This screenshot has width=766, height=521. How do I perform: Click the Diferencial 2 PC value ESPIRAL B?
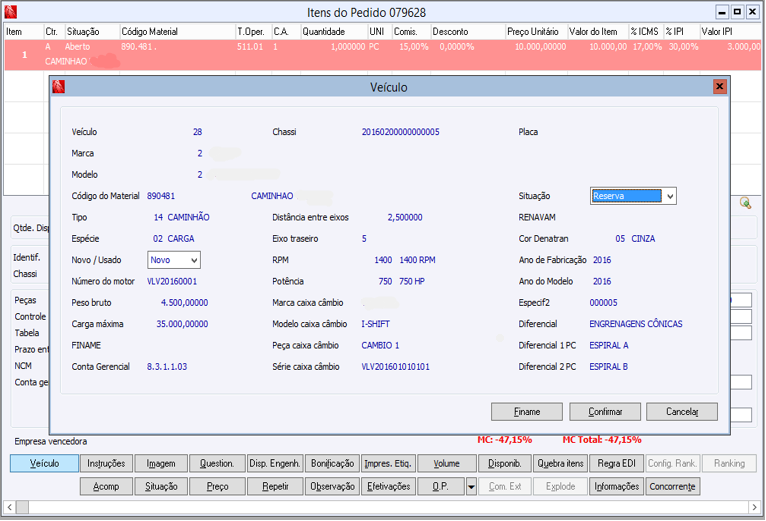(608, 367)
